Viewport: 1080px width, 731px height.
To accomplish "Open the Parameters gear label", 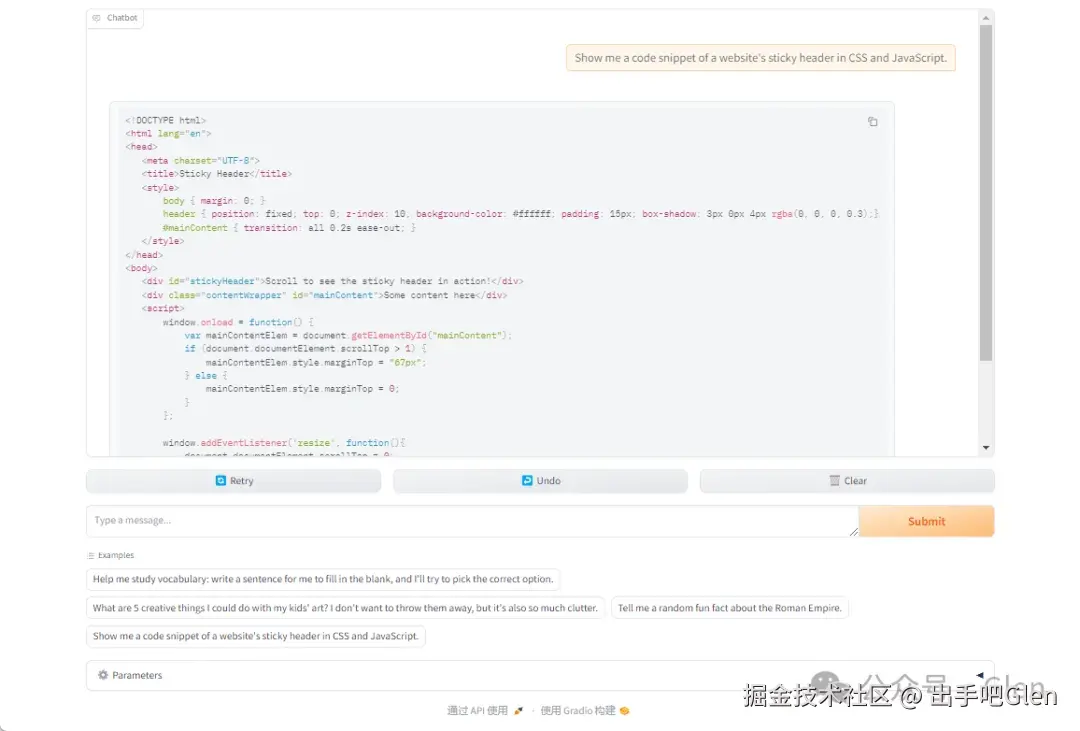I will click(x=130, y=675).
